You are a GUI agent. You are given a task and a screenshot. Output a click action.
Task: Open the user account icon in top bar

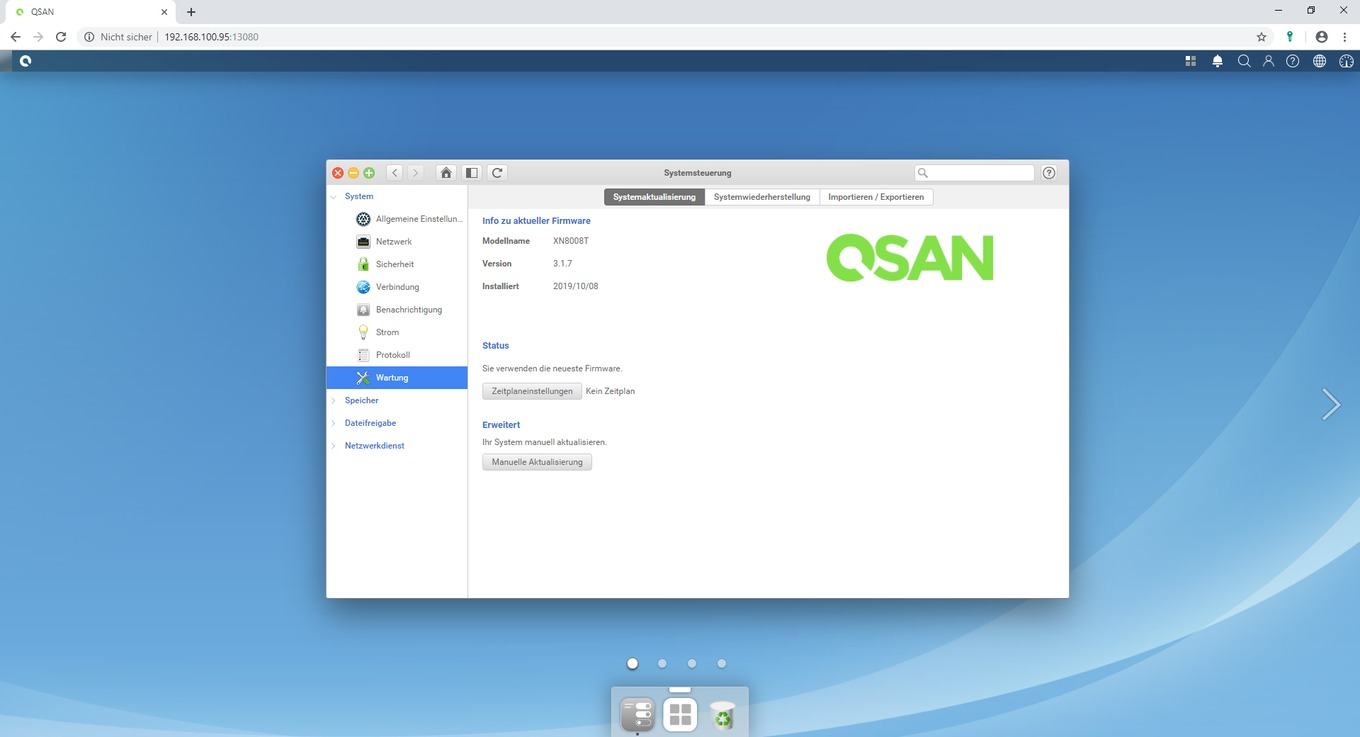coord(1268,61)
